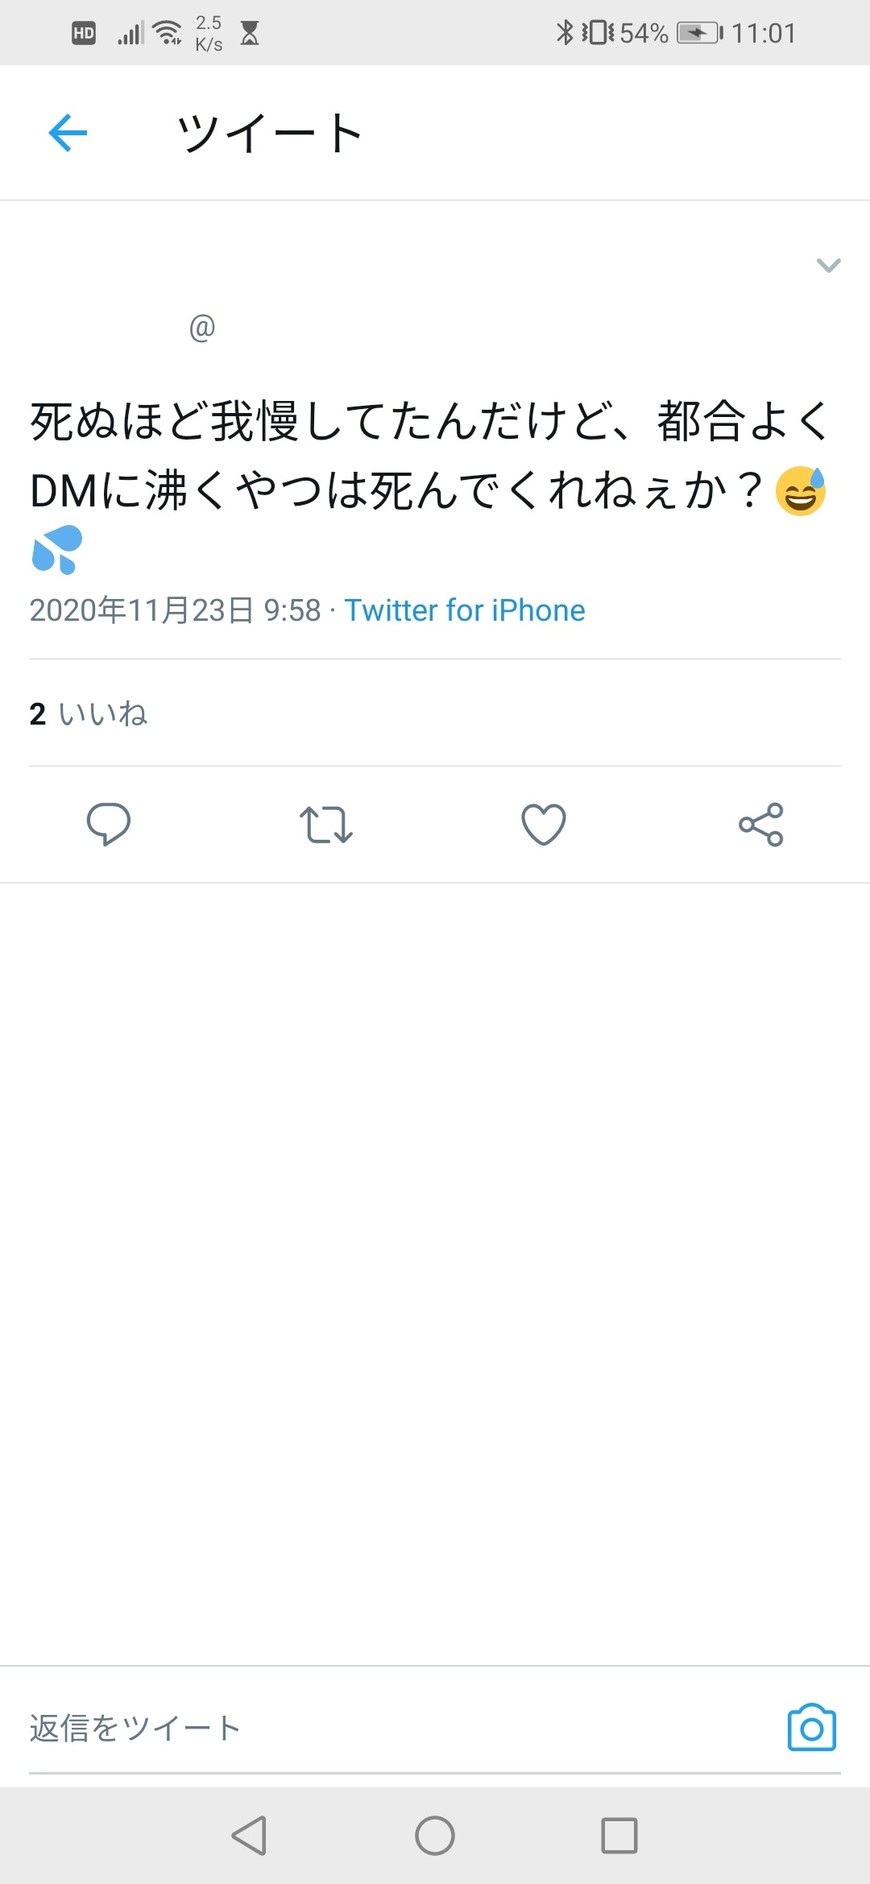Tap the share icon

click(761, 825)
